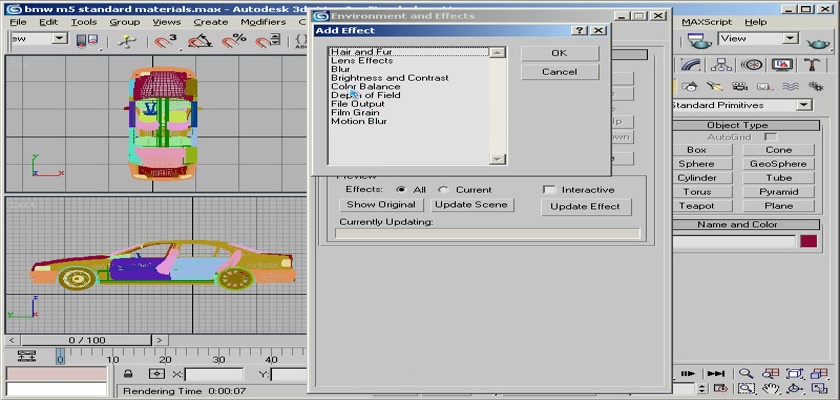Viewport: 840px width, 400px height.
Task: Select the Lights category icon
Action: [714, 86]
